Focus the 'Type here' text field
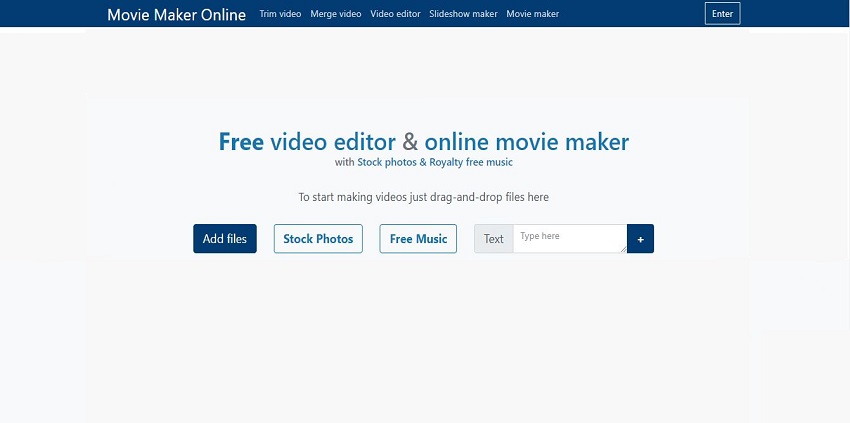Image resolution: width=850 pixels, height=423 pixels. pos(570,239)
